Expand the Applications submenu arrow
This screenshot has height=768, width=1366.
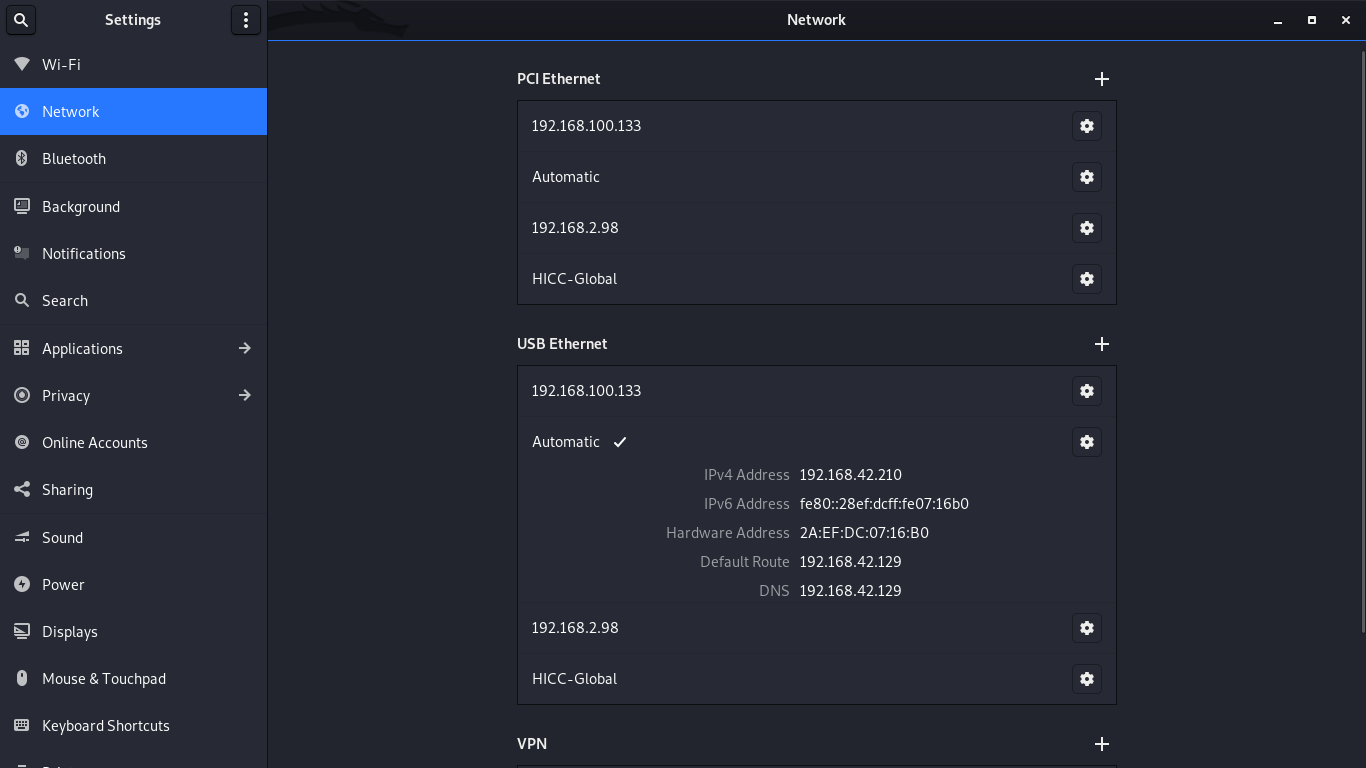[245, 348]
